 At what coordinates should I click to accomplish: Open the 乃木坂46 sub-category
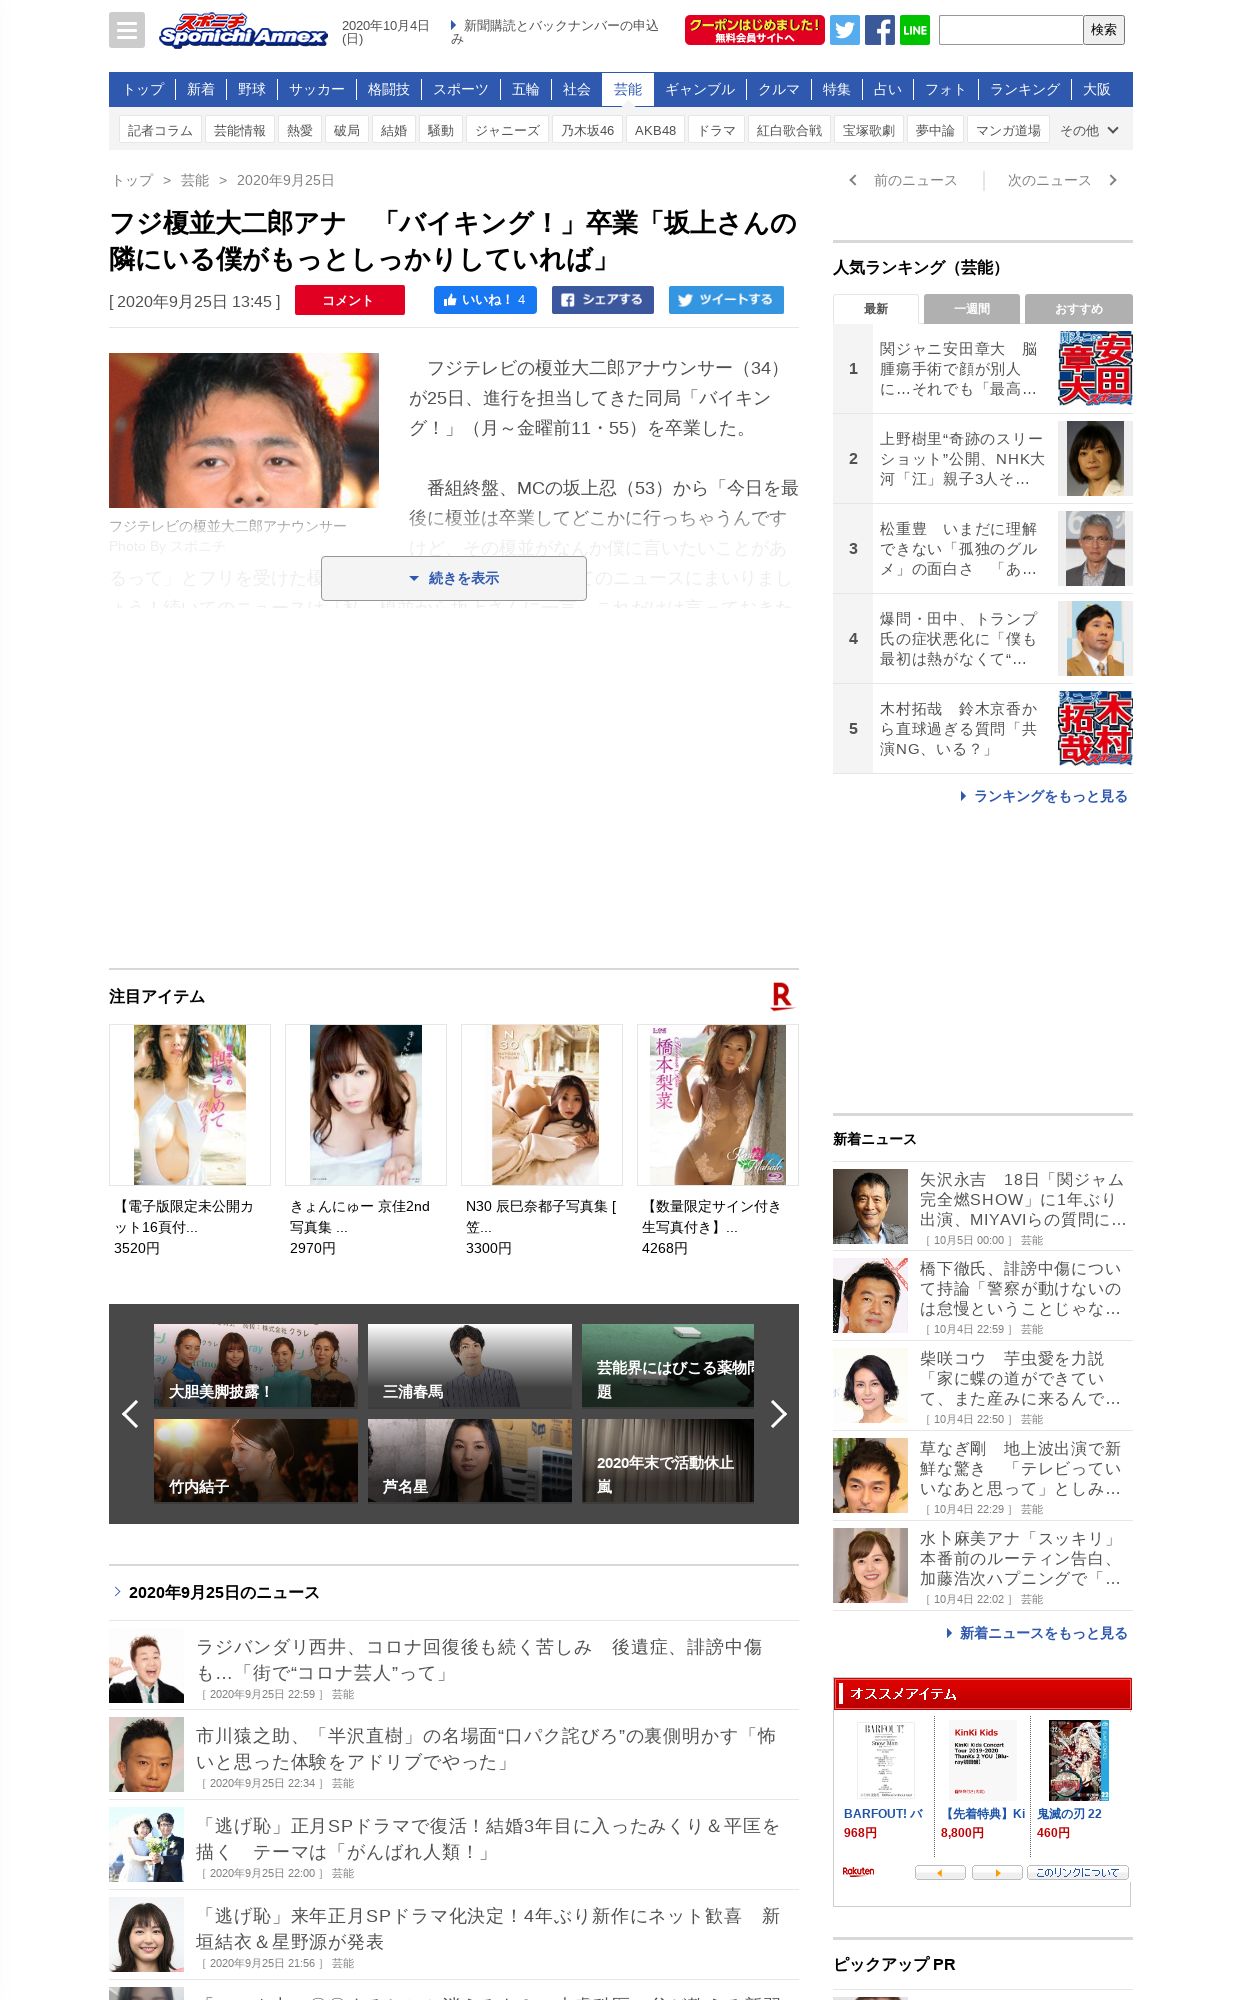588,130
